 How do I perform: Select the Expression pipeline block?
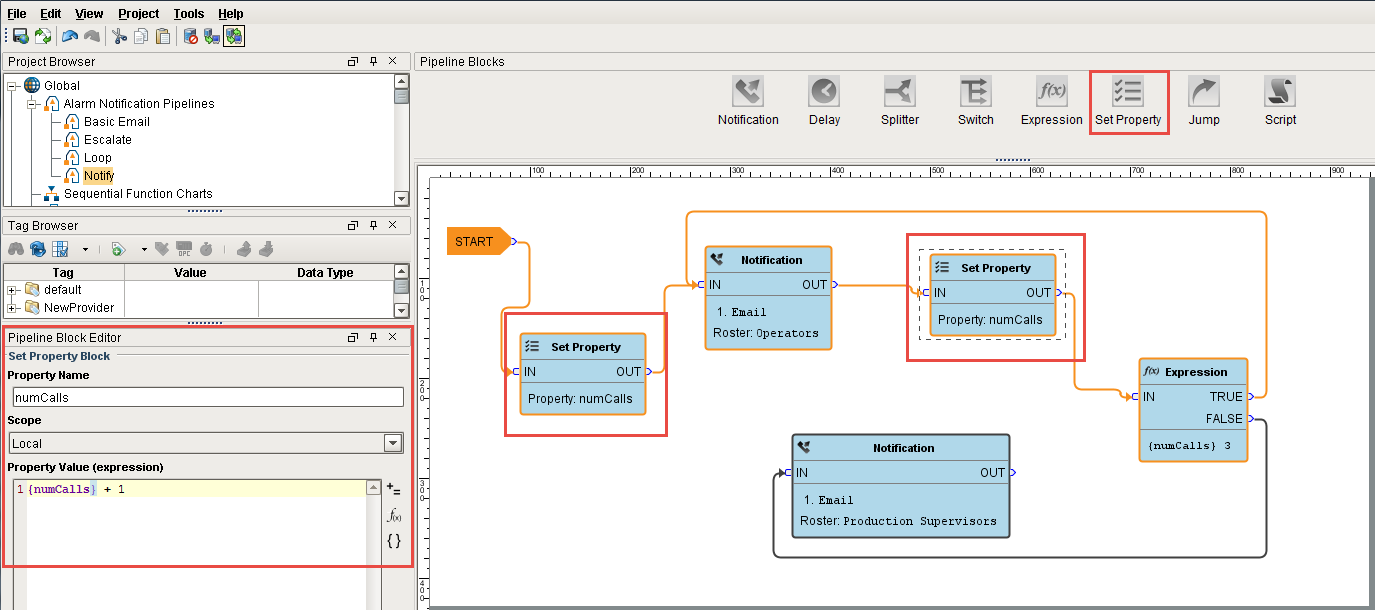1051,99
